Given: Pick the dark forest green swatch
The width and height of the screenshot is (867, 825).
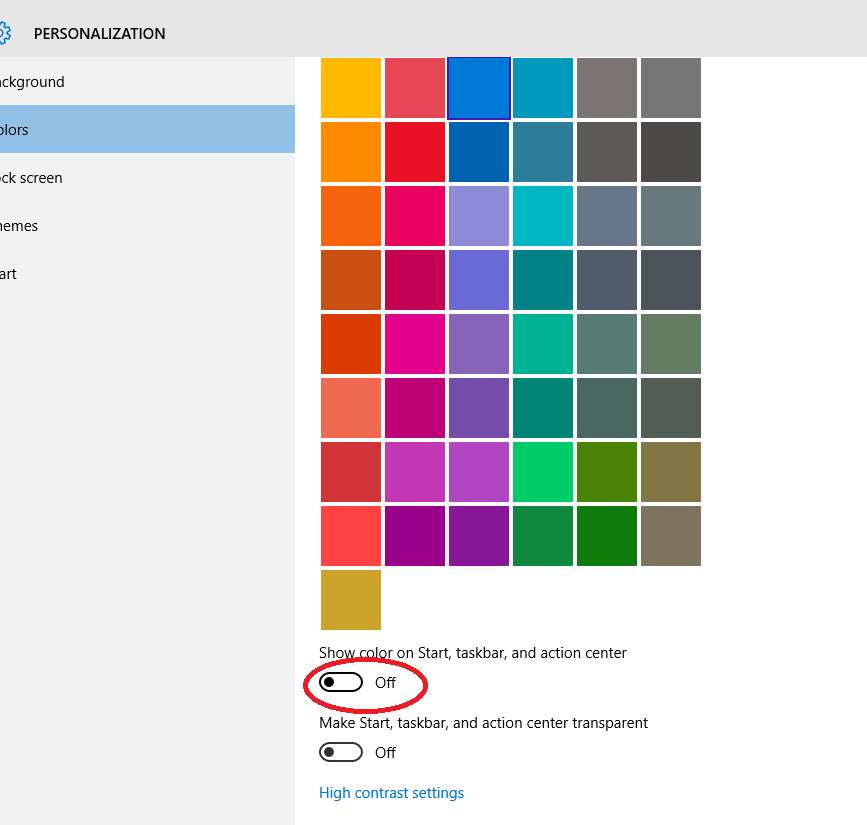Looking at the screenshot, I should click(x=607, y=536).
